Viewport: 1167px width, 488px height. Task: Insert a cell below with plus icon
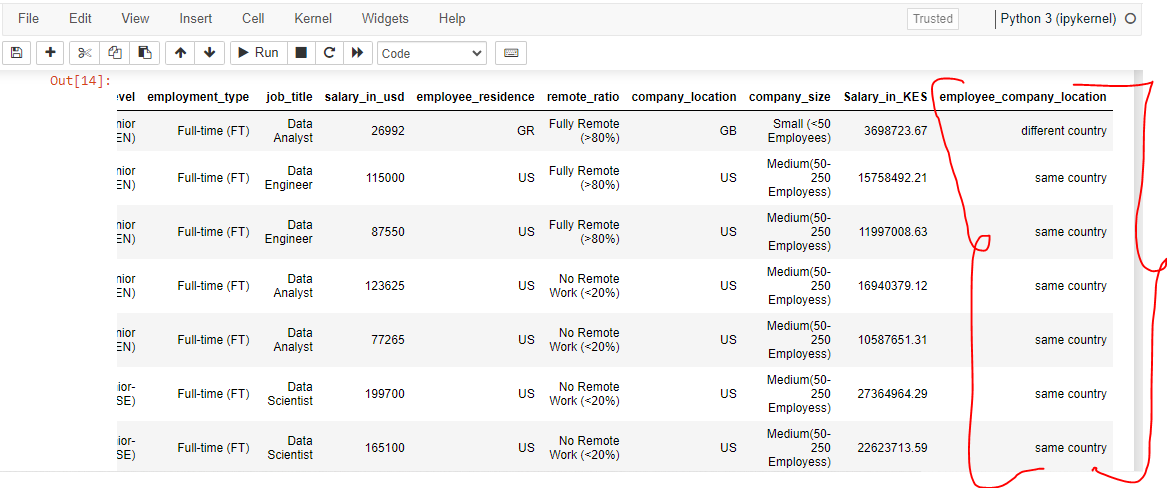[51, 53]
